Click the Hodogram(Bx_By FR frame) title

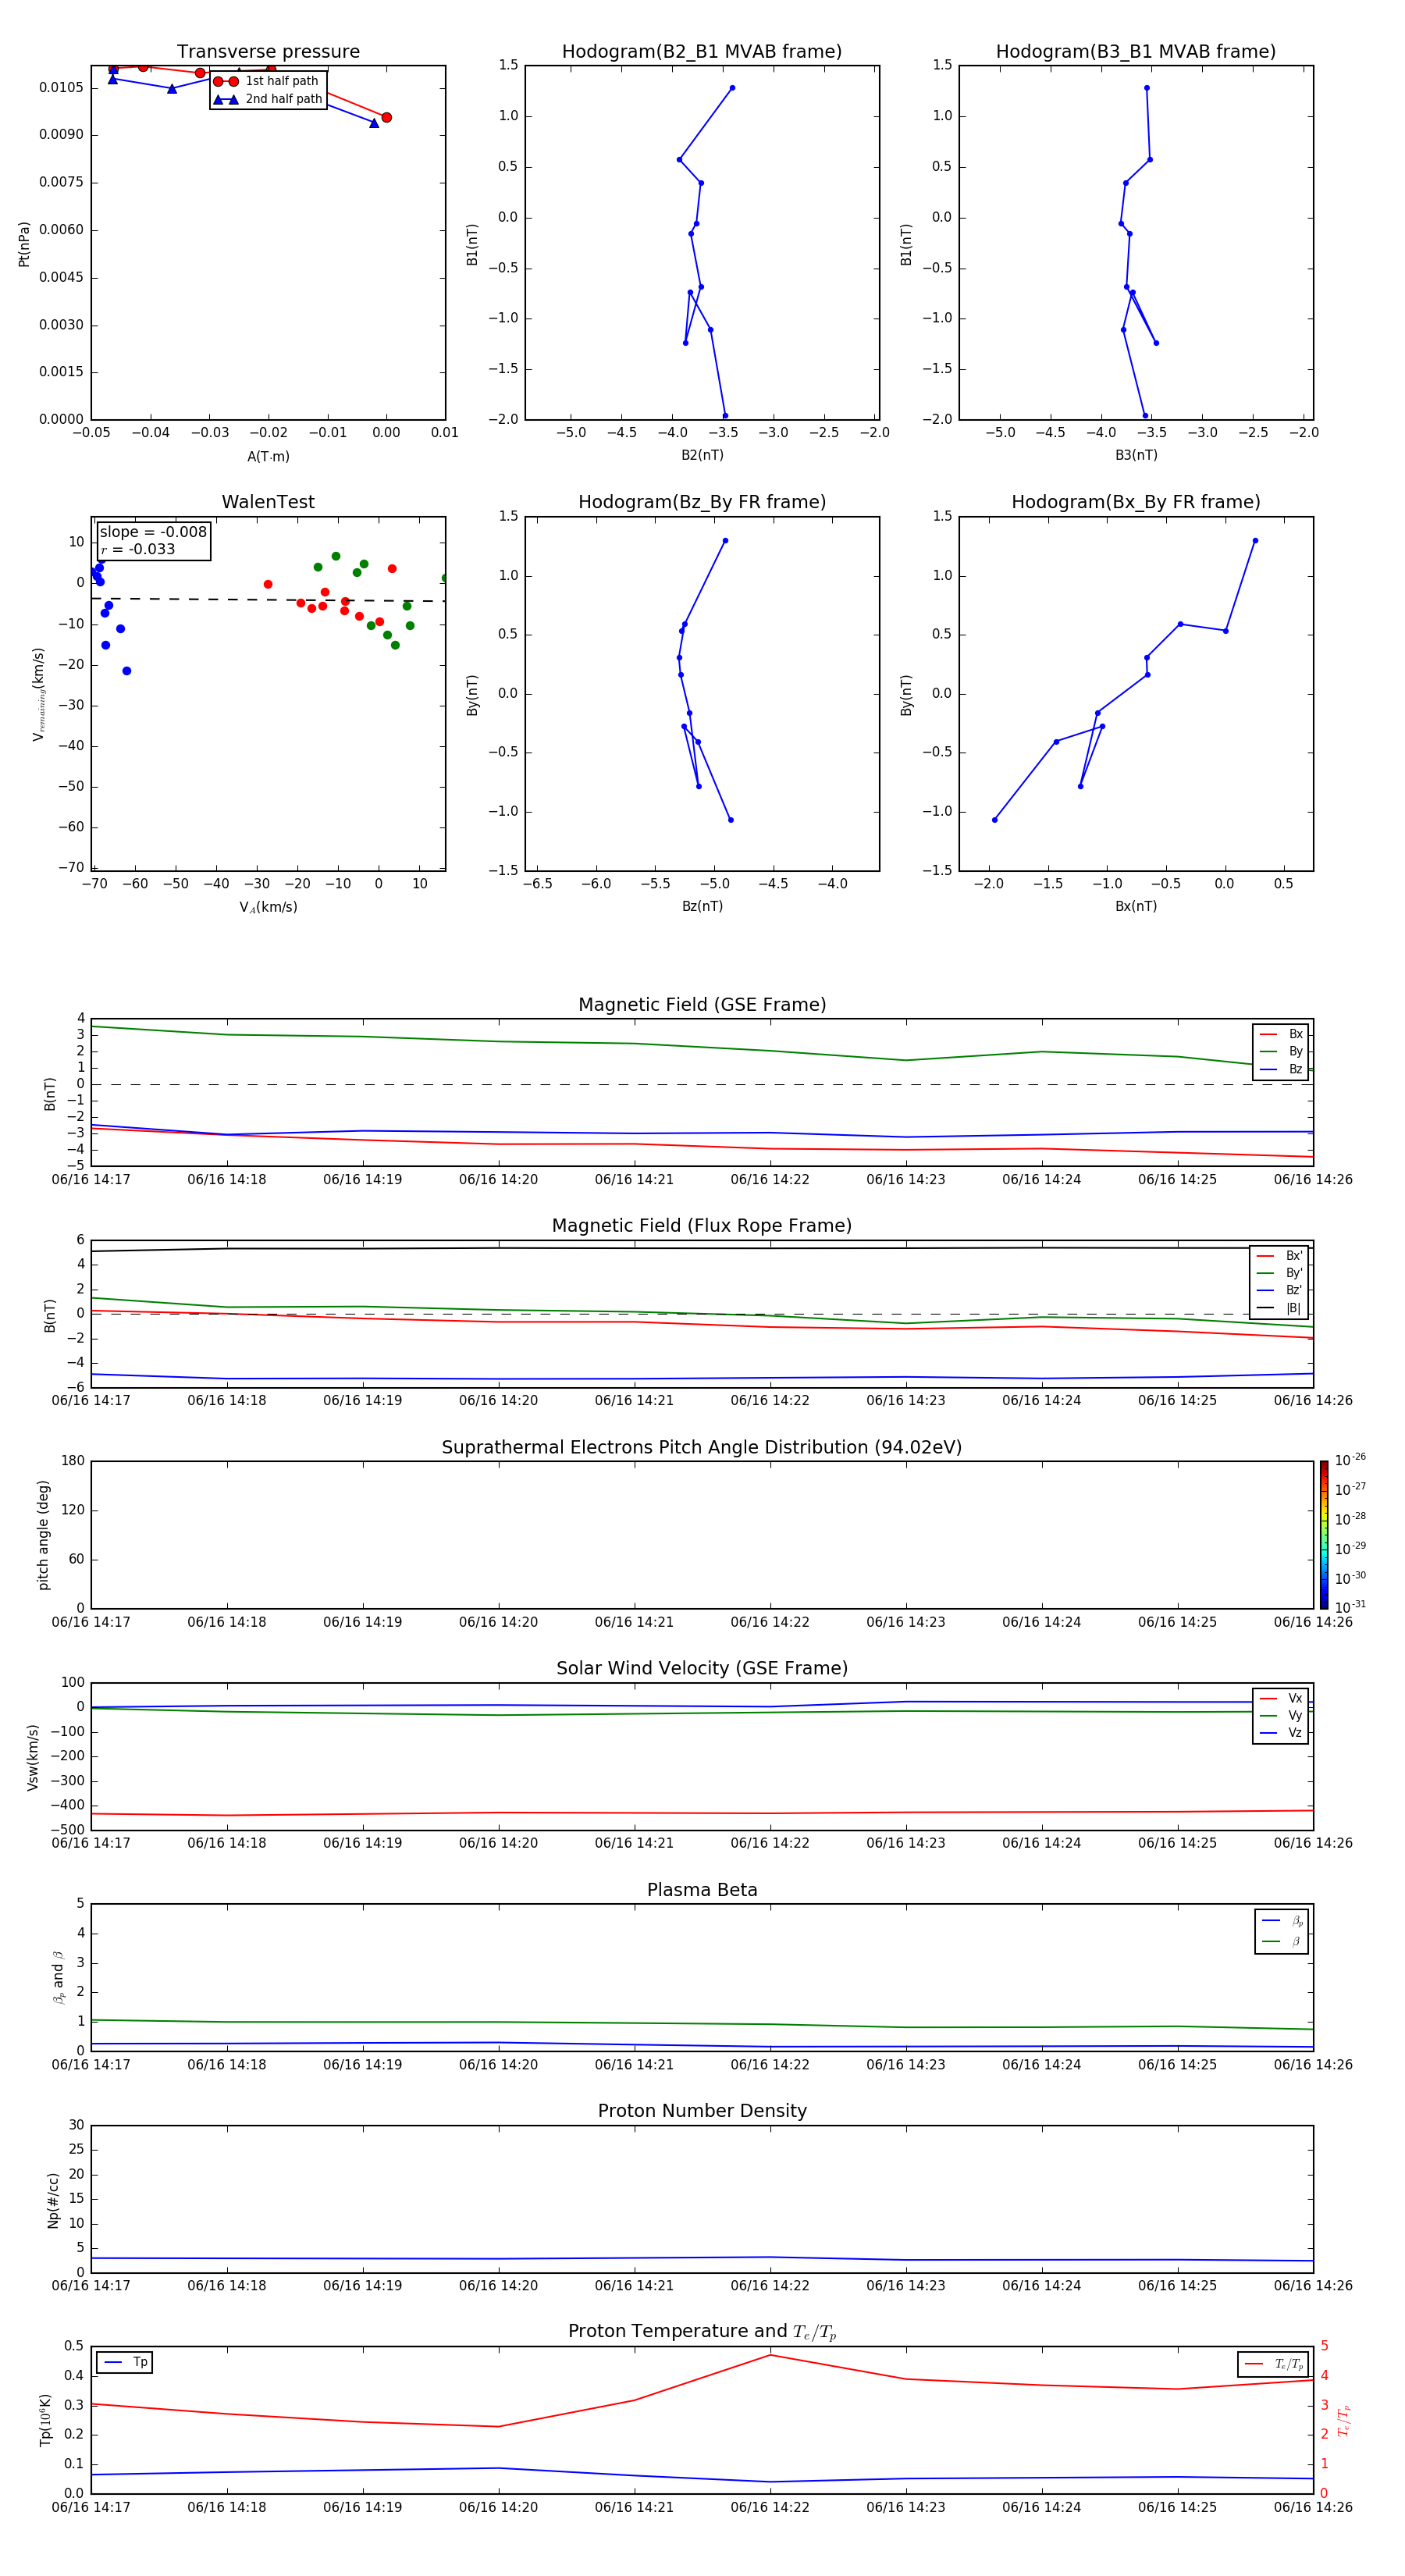click(1136, 502)
